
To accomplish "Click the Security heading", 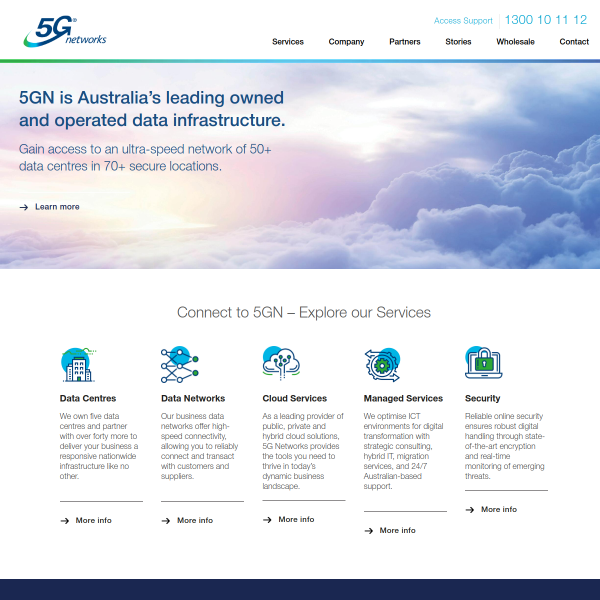I will 482,398.
